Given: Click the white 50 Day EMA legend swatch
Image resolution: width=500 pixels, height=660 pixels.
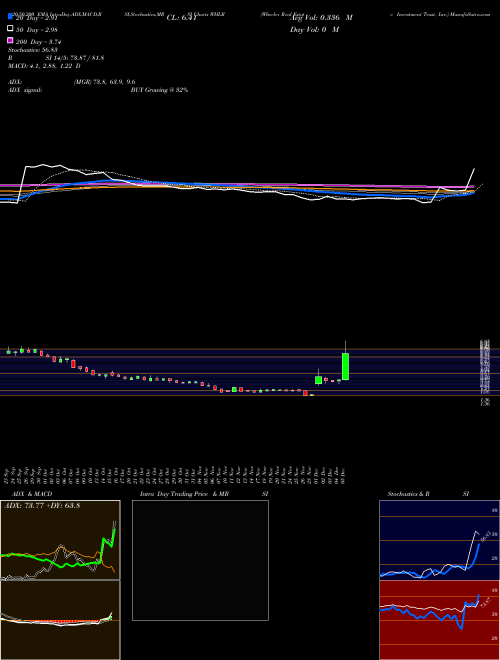Looking at the screenshot, I should tap(10, 29).
